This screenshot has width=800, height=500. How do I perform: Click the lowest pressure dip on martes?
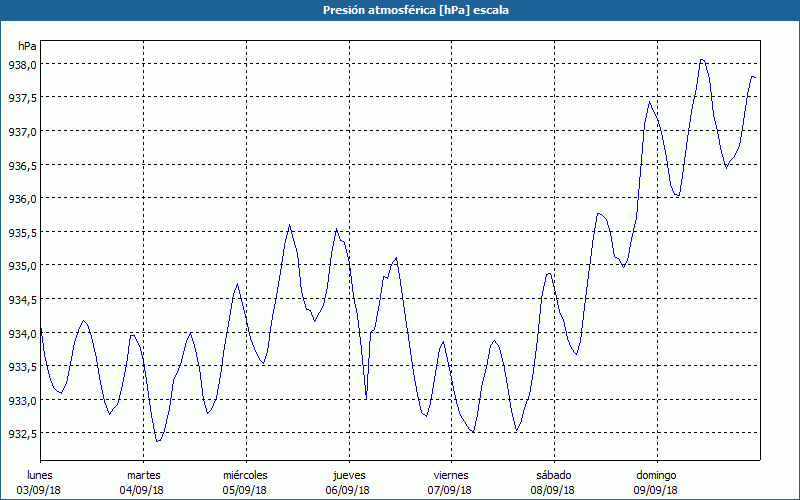click(158, 441)
